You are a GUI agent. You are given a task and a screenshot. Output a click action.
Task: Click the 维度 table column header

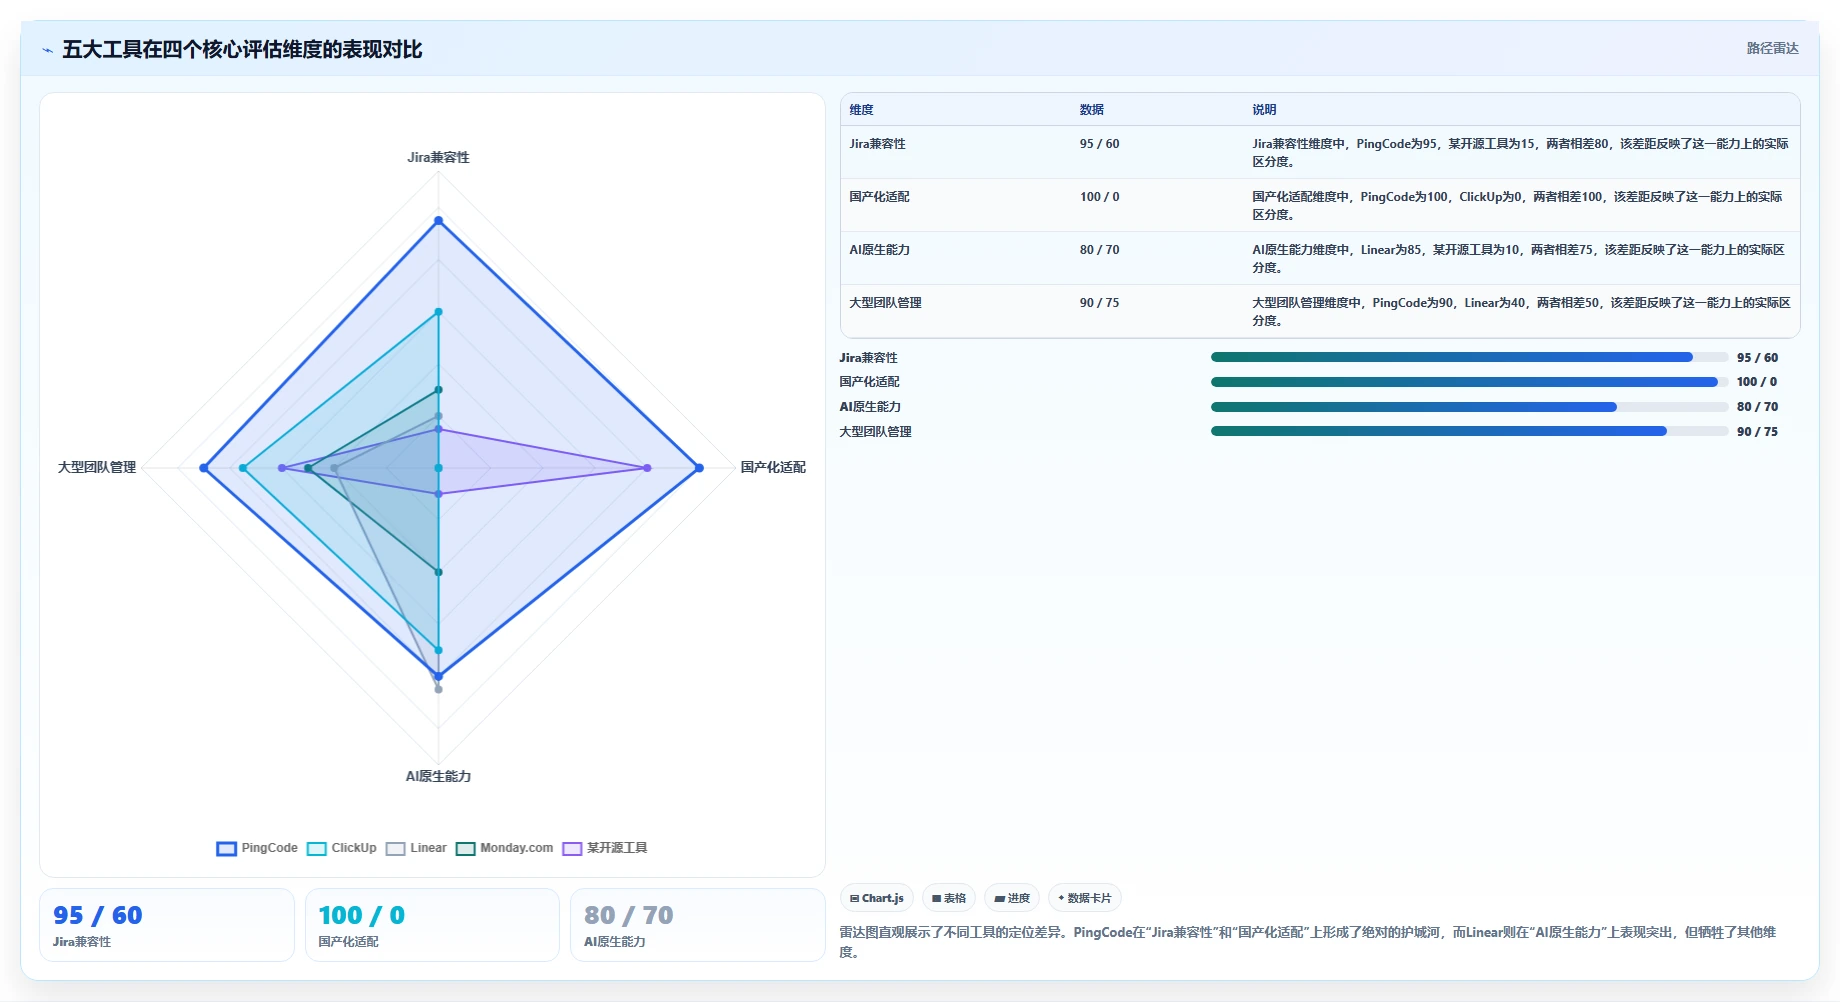click(x=861, y=110)
